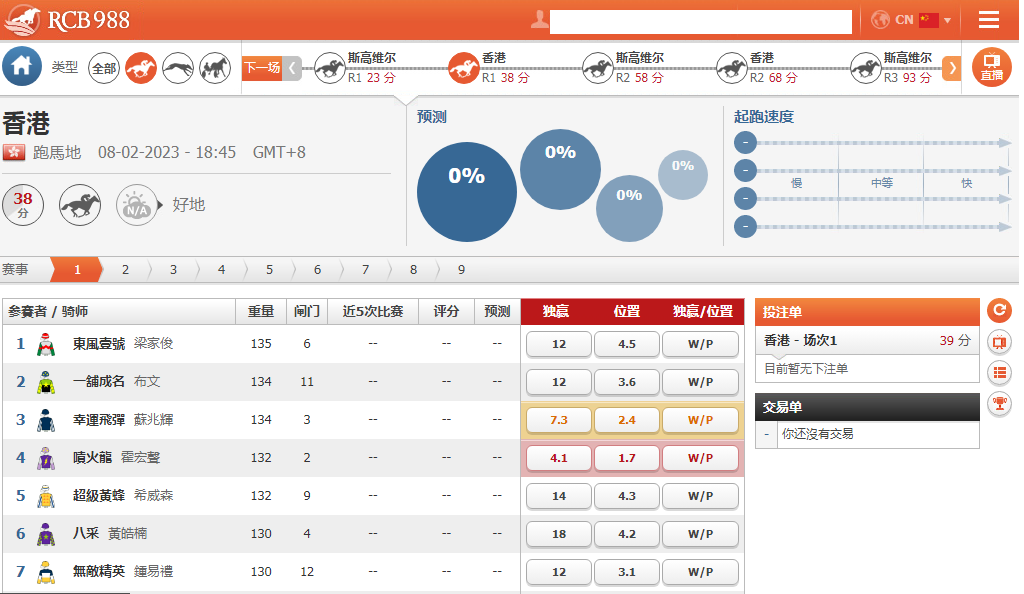Switch to race 2 tab

[125, 270]
